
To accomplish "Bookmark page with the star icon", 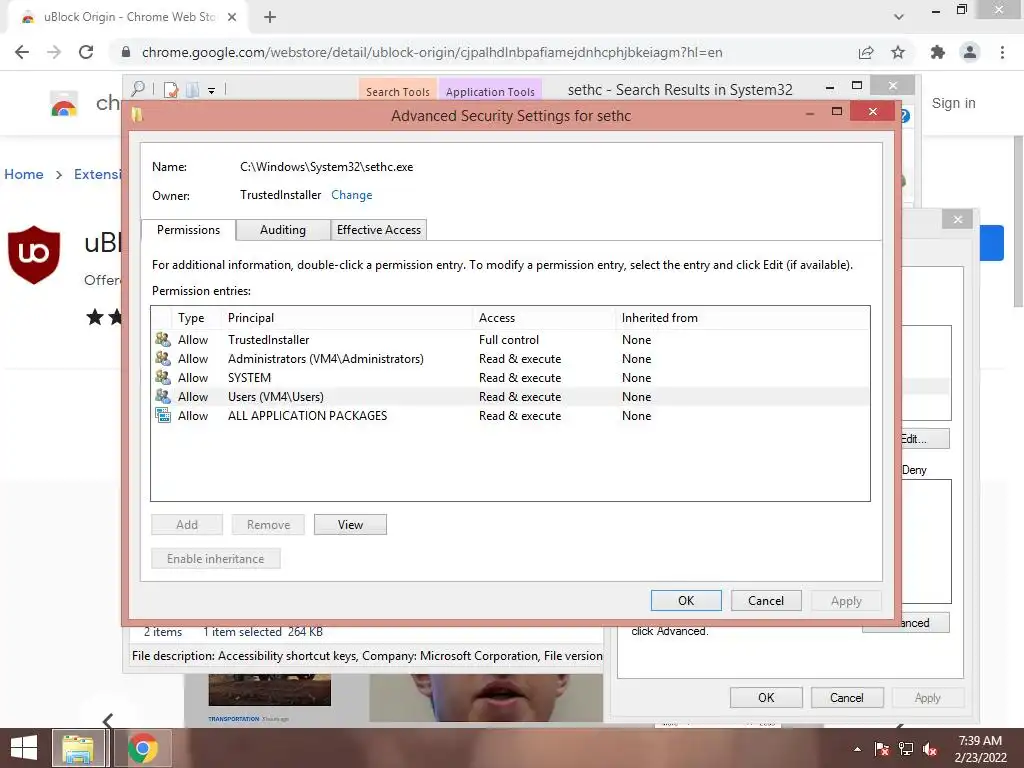I will tap(898, 52).
